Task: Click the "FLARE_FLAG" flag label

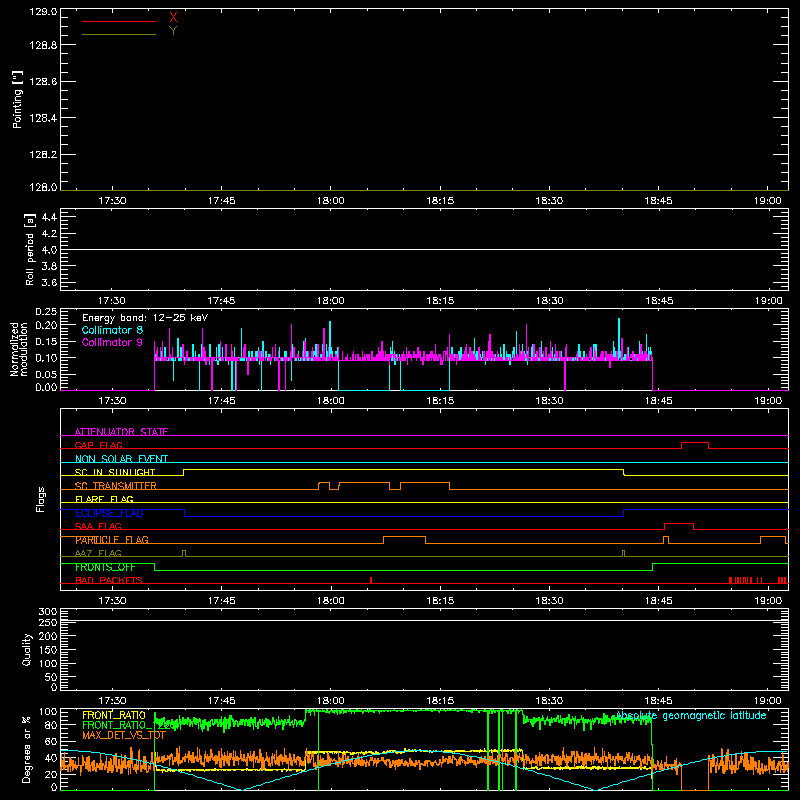Action: [104, 499]
